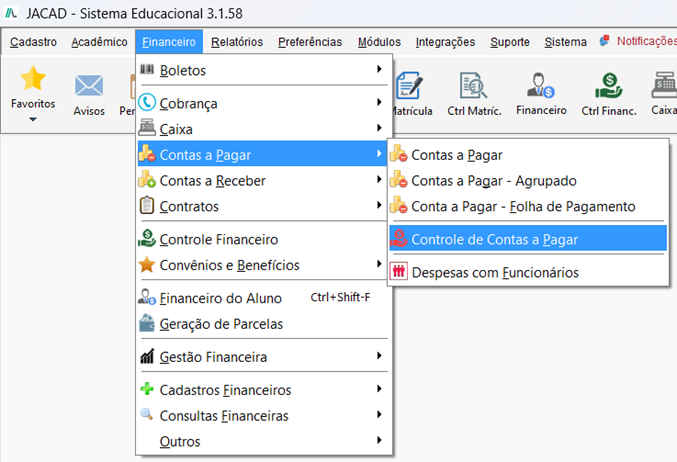Expand the Outros submenu arrow
Screen dimensions: 677x462
[379, 440]
